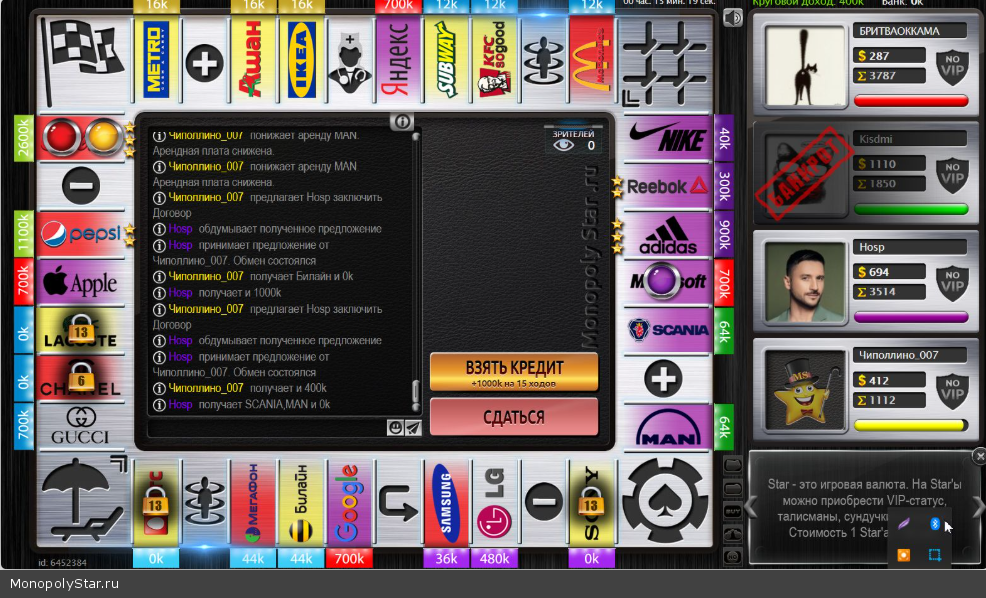Screen dimensions: 986x598
Task: Open Hosp player avatar photo
Action: click(804, 282)
